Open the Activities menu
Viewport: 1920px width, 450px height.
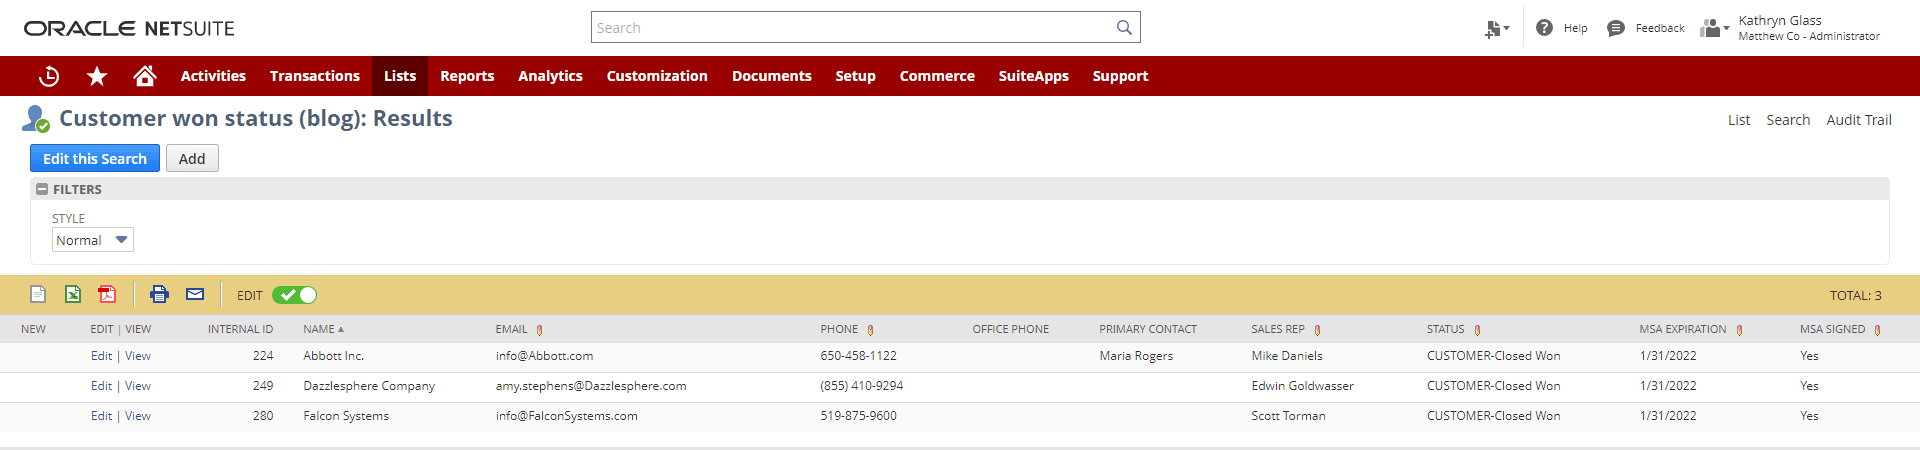click(213, 76)
